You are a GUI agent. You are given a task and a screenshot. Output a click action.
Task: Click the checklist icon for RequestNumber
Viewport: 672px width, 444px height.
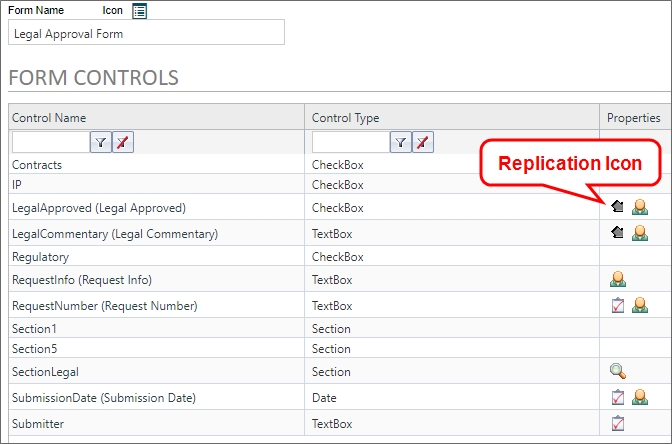click(618, 305)
